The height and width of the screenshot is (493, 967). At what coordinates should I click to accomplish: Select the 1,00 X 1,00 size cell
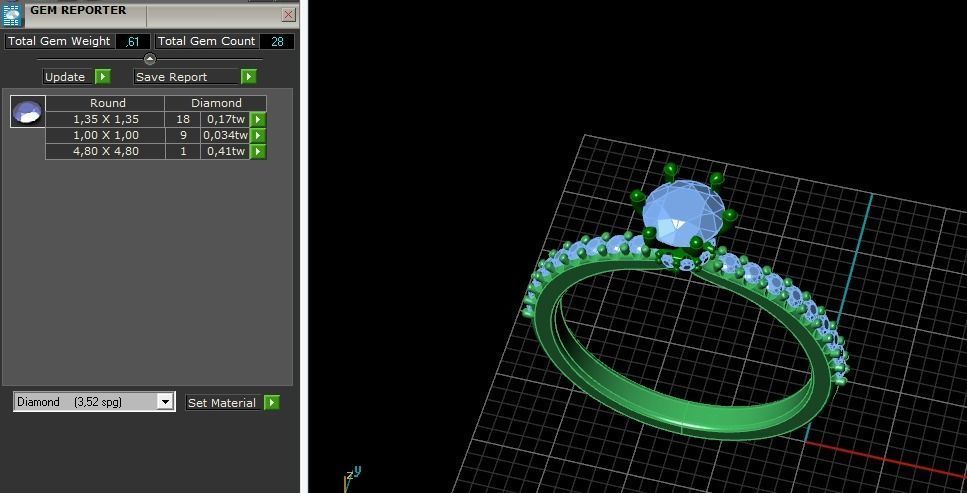(x=105, y=135)
